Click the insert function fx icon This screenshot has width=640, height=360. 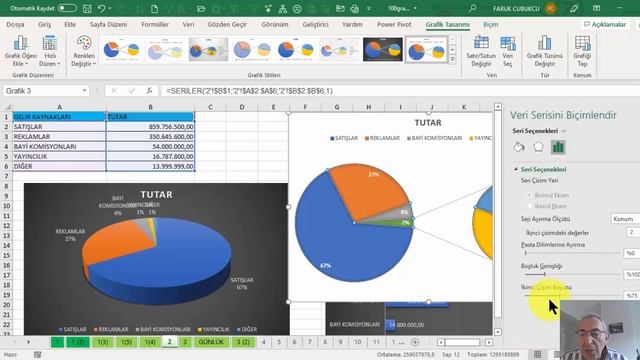click(x=149, y=91)
